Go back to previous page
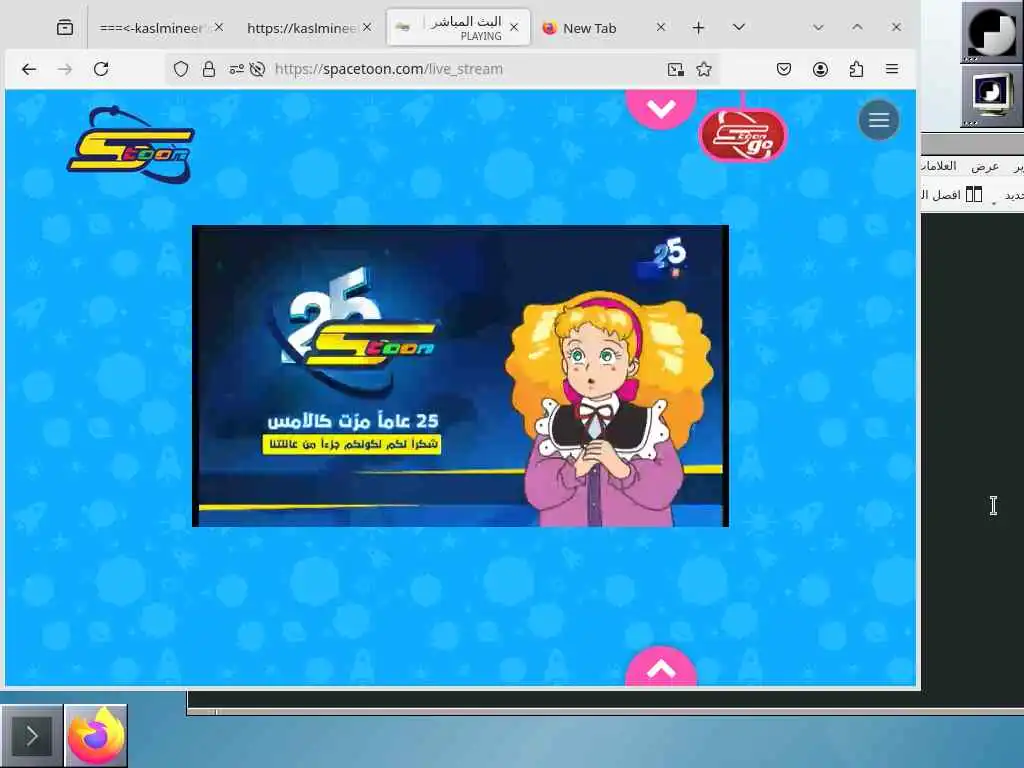Screen dimensions: 1024x768 (x=29, y=69)
